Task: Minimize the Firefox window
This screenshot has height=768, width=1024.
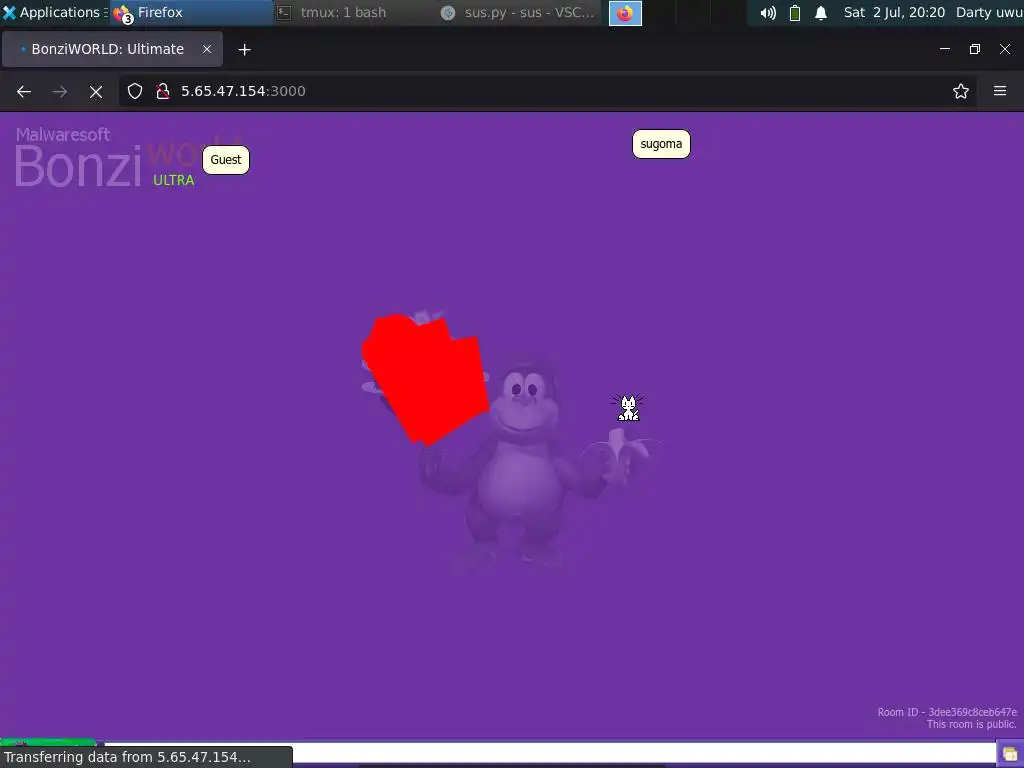Action: tap(945, 49)
